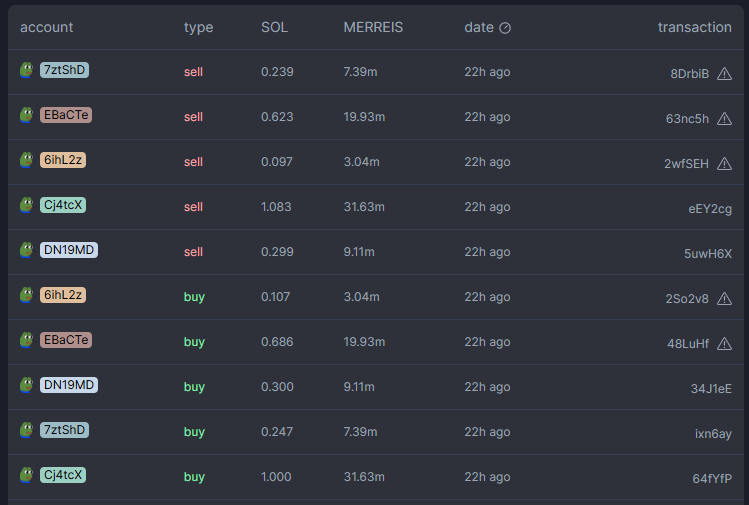Click frog avatar in 0.300 SOL buy row
Viewport: 749px width, 505px height.
27,385
